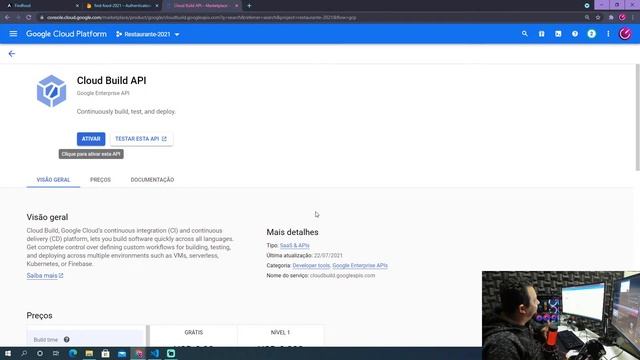
Task: Open Windows taskbar search
Action: (x=24, y=353)
